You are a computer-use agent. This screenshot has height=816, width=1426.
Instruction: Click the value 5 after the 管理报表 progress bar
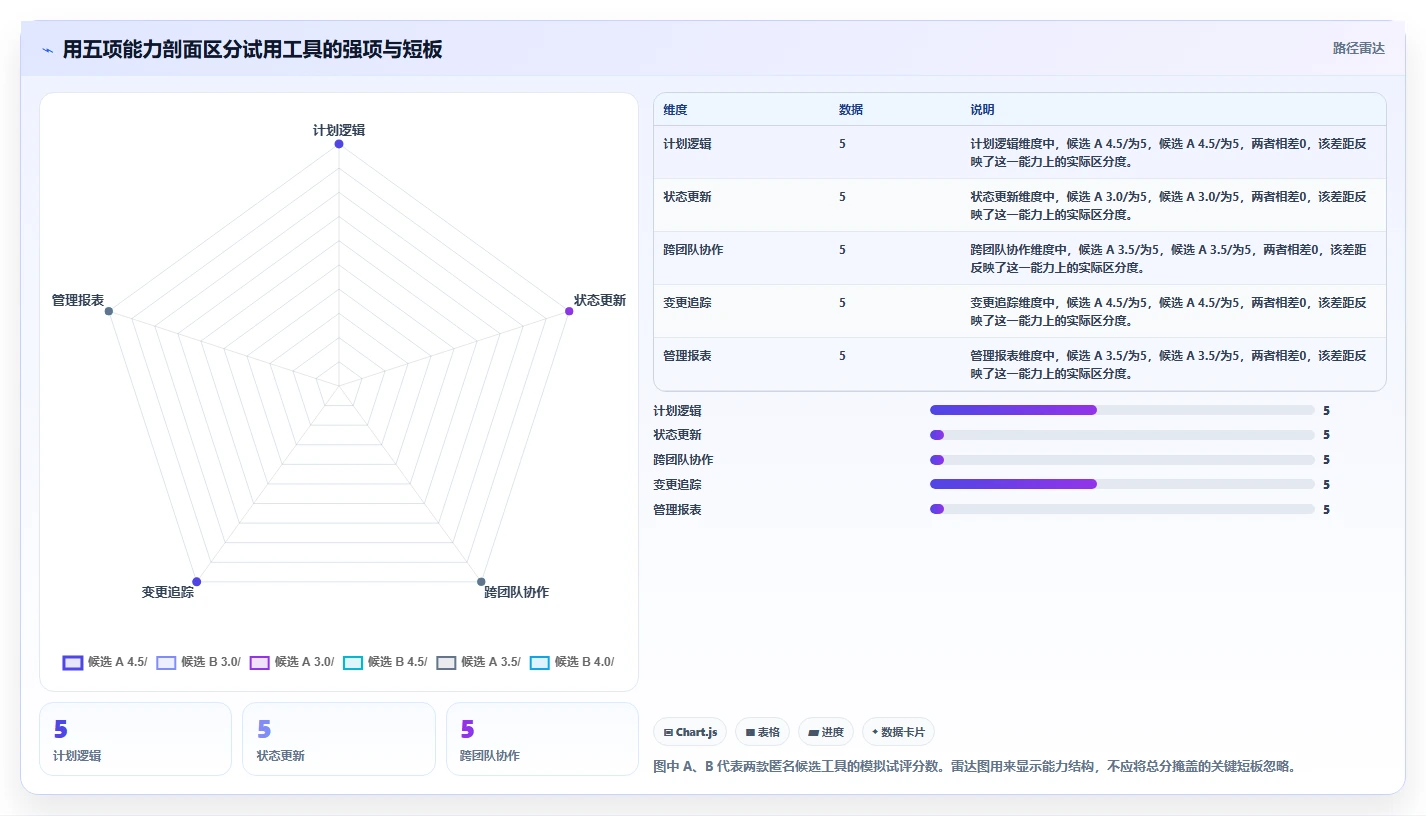1326,510
